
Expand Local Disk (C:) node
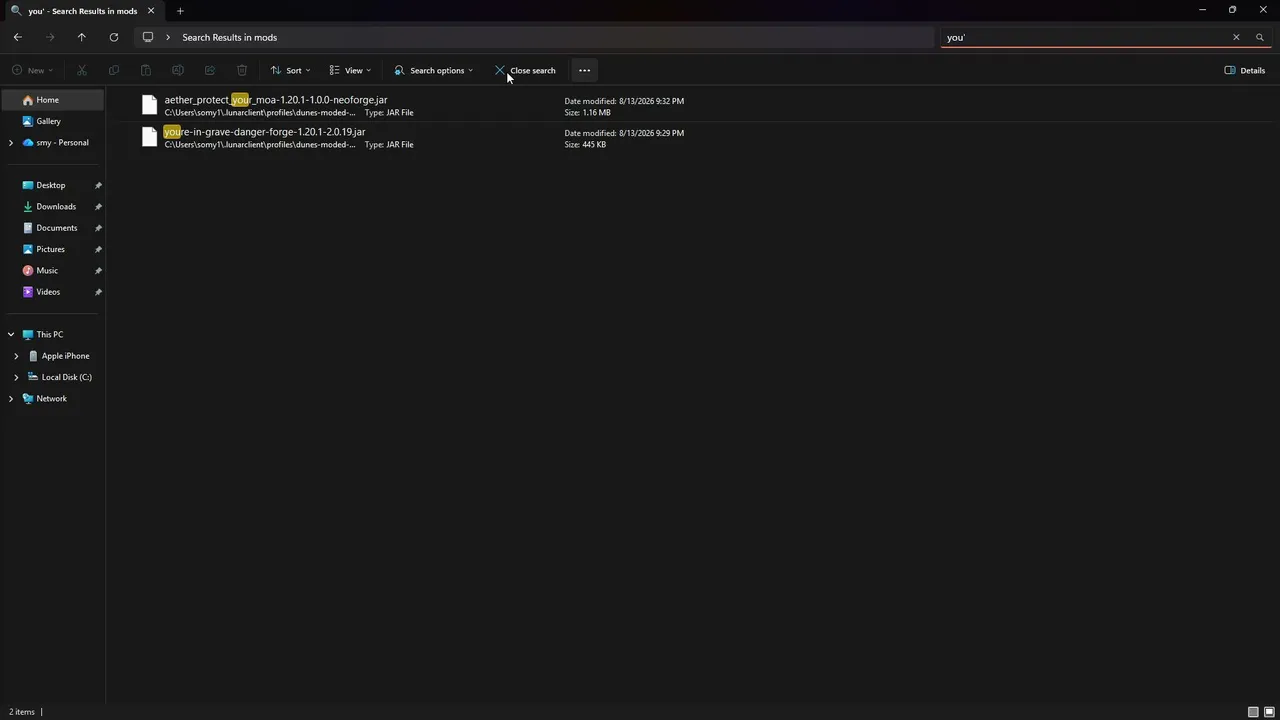click(16, 377)
